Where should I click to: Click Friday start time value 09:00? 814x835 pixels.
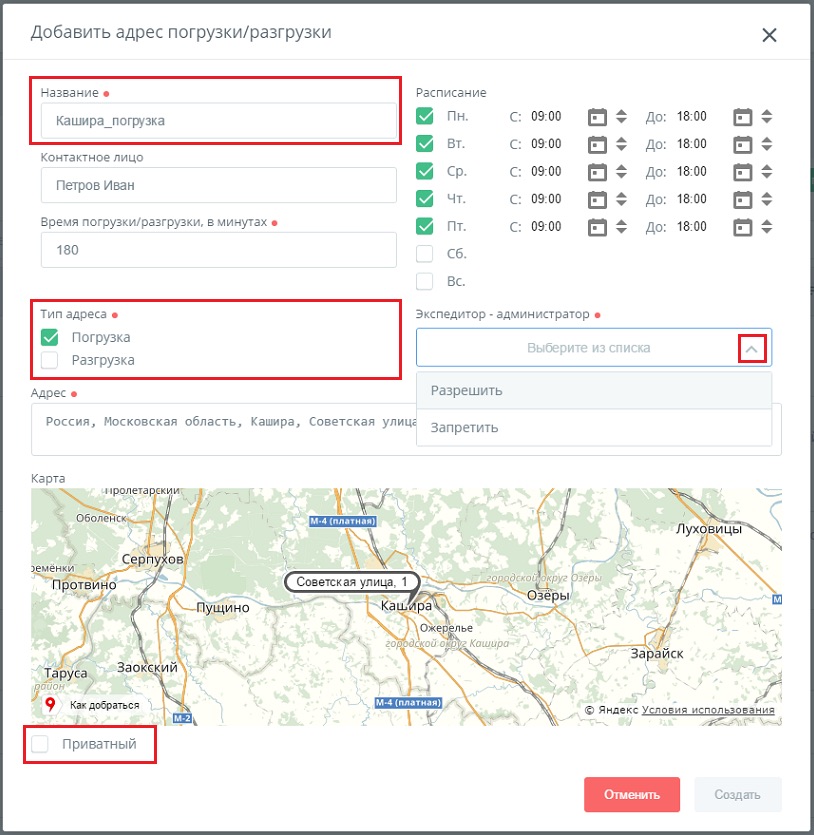[546, 227]
